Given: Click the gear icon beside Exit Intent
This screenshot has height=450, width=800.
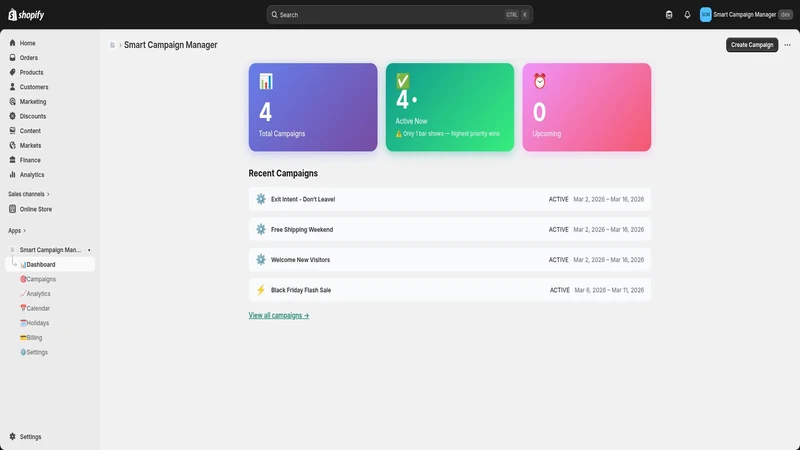Looking at the screenshot, I should (x=261, y=199).
